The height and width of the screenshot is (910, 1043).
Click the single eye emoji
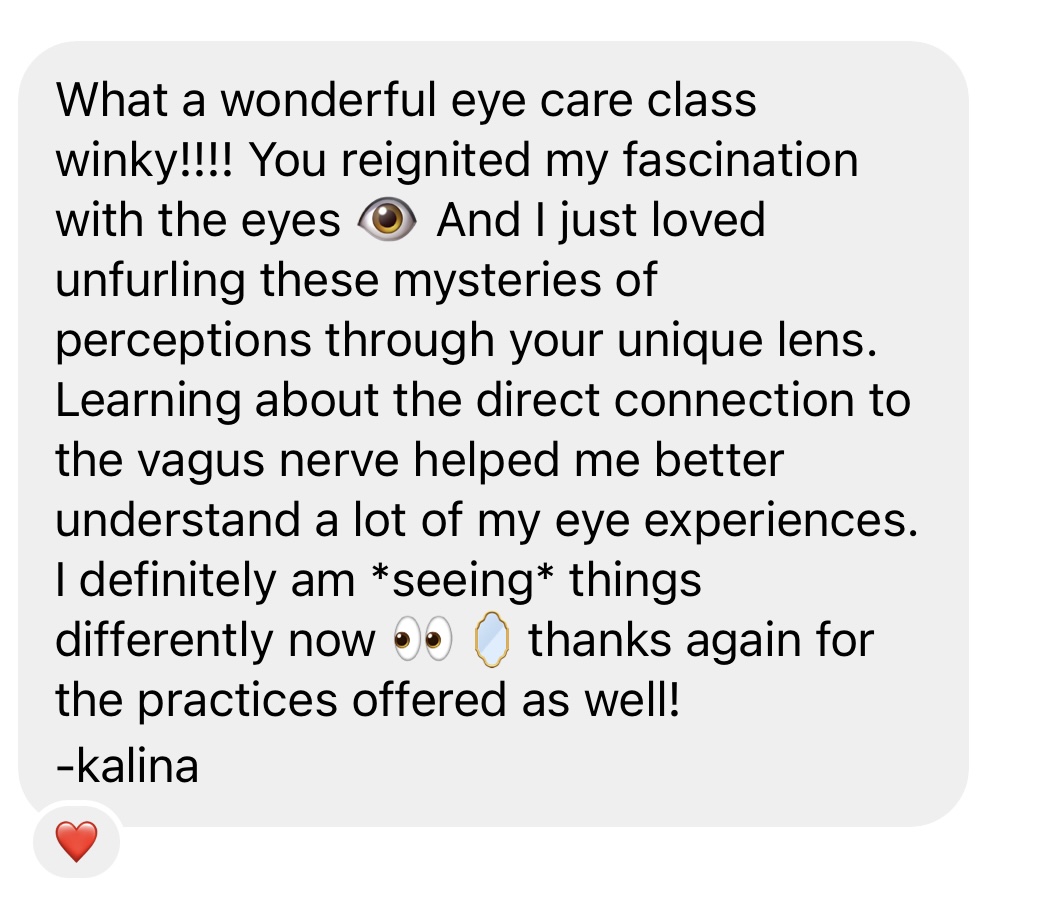[x=387, y=220]
